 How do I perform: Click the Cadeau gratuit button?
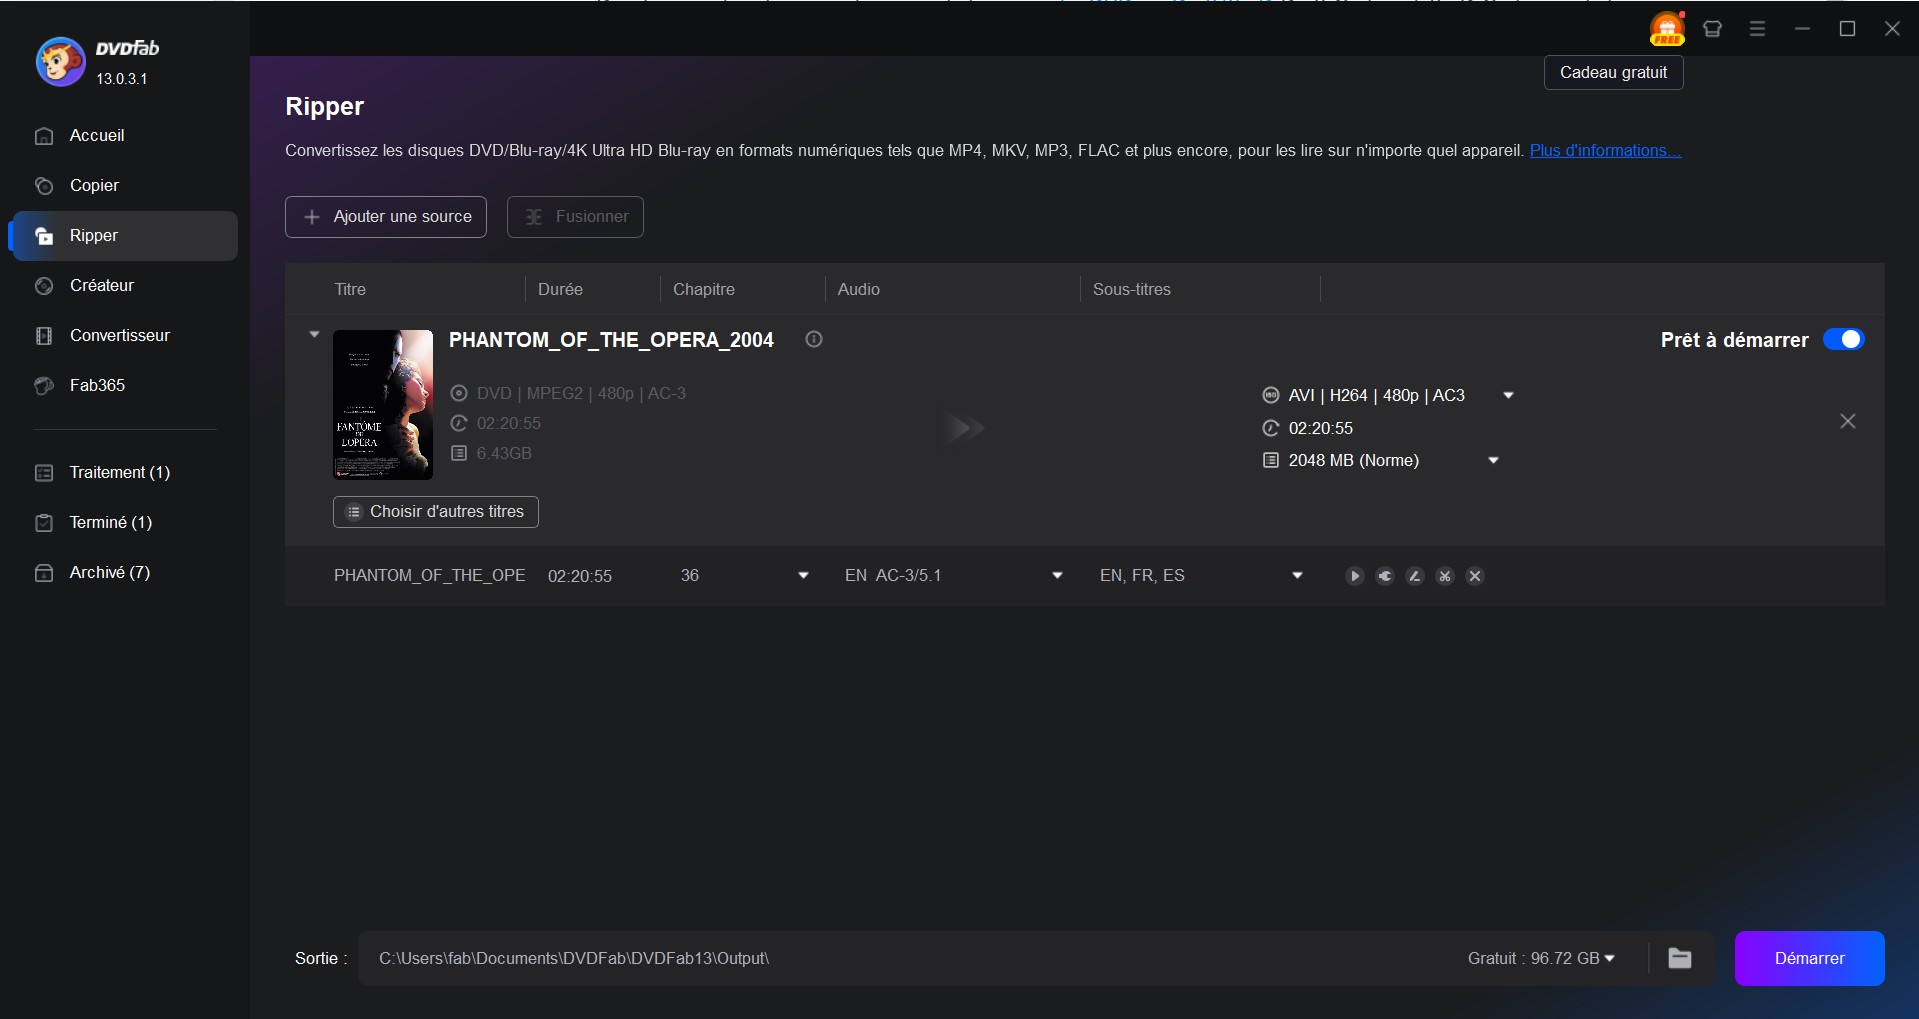tap(1613, 72)
